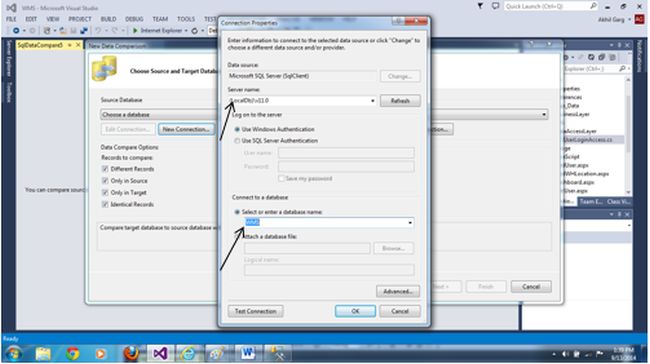Click the Open File toolbar icon
The image size is (650, 364).
point(63,31)
